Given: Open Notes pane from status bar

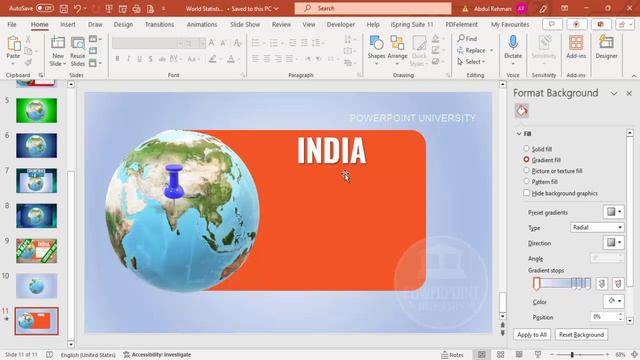Looking at the screenshot, I should 452,355.
